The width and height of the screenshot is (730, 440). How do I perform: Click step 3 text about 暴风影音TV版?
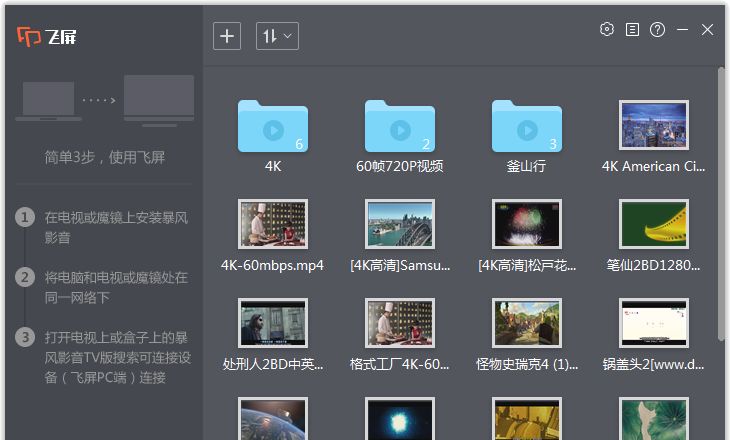(x=118, y=358)
